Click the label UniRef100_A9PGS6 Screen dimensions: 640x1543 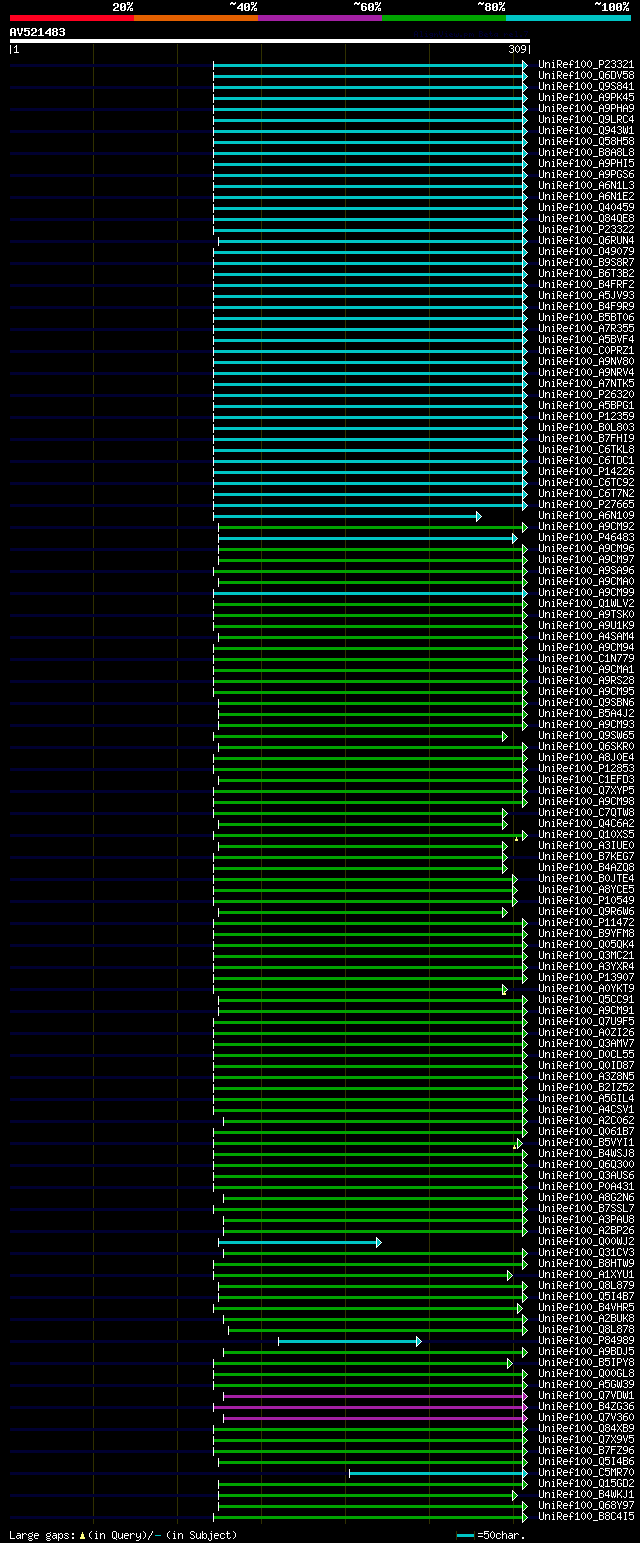coord(586,174)
